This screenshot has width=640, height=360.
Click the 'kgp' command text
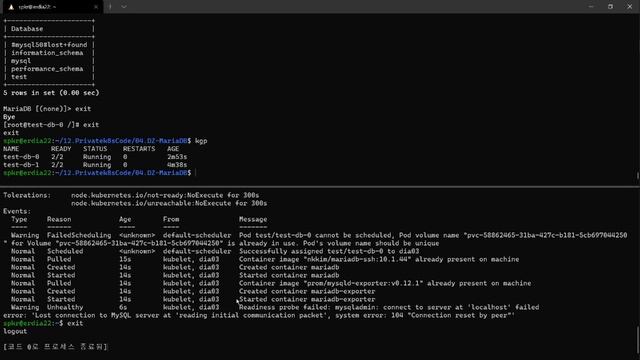(201, 141)
